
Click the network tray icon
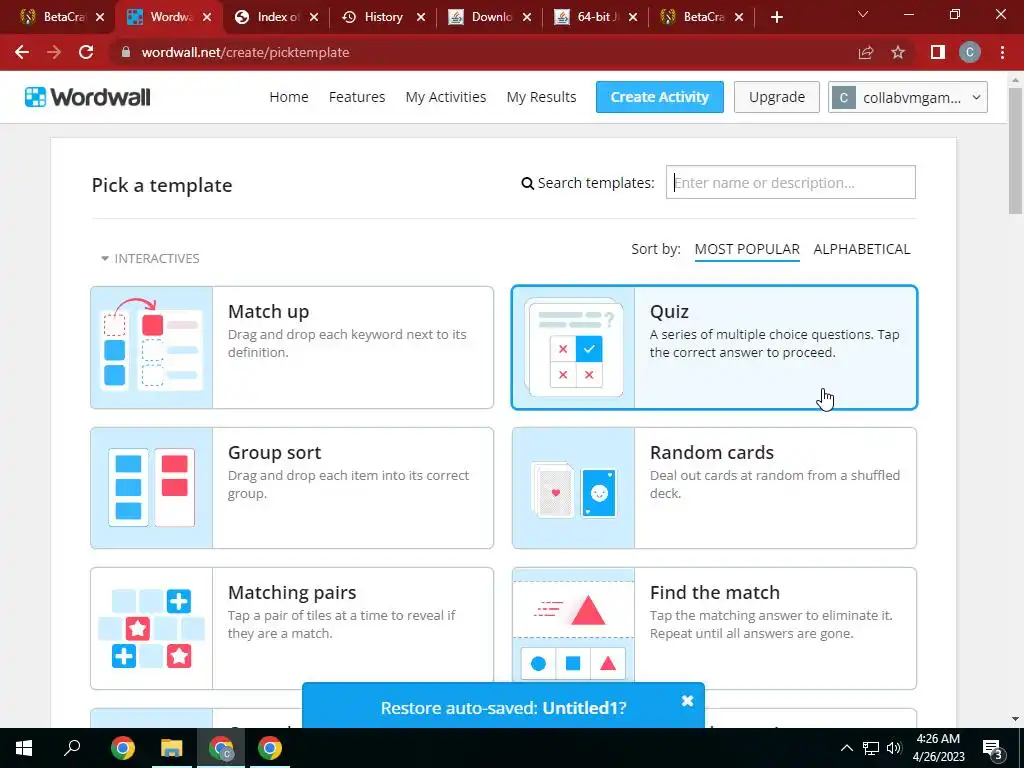(x=871, y=748)
